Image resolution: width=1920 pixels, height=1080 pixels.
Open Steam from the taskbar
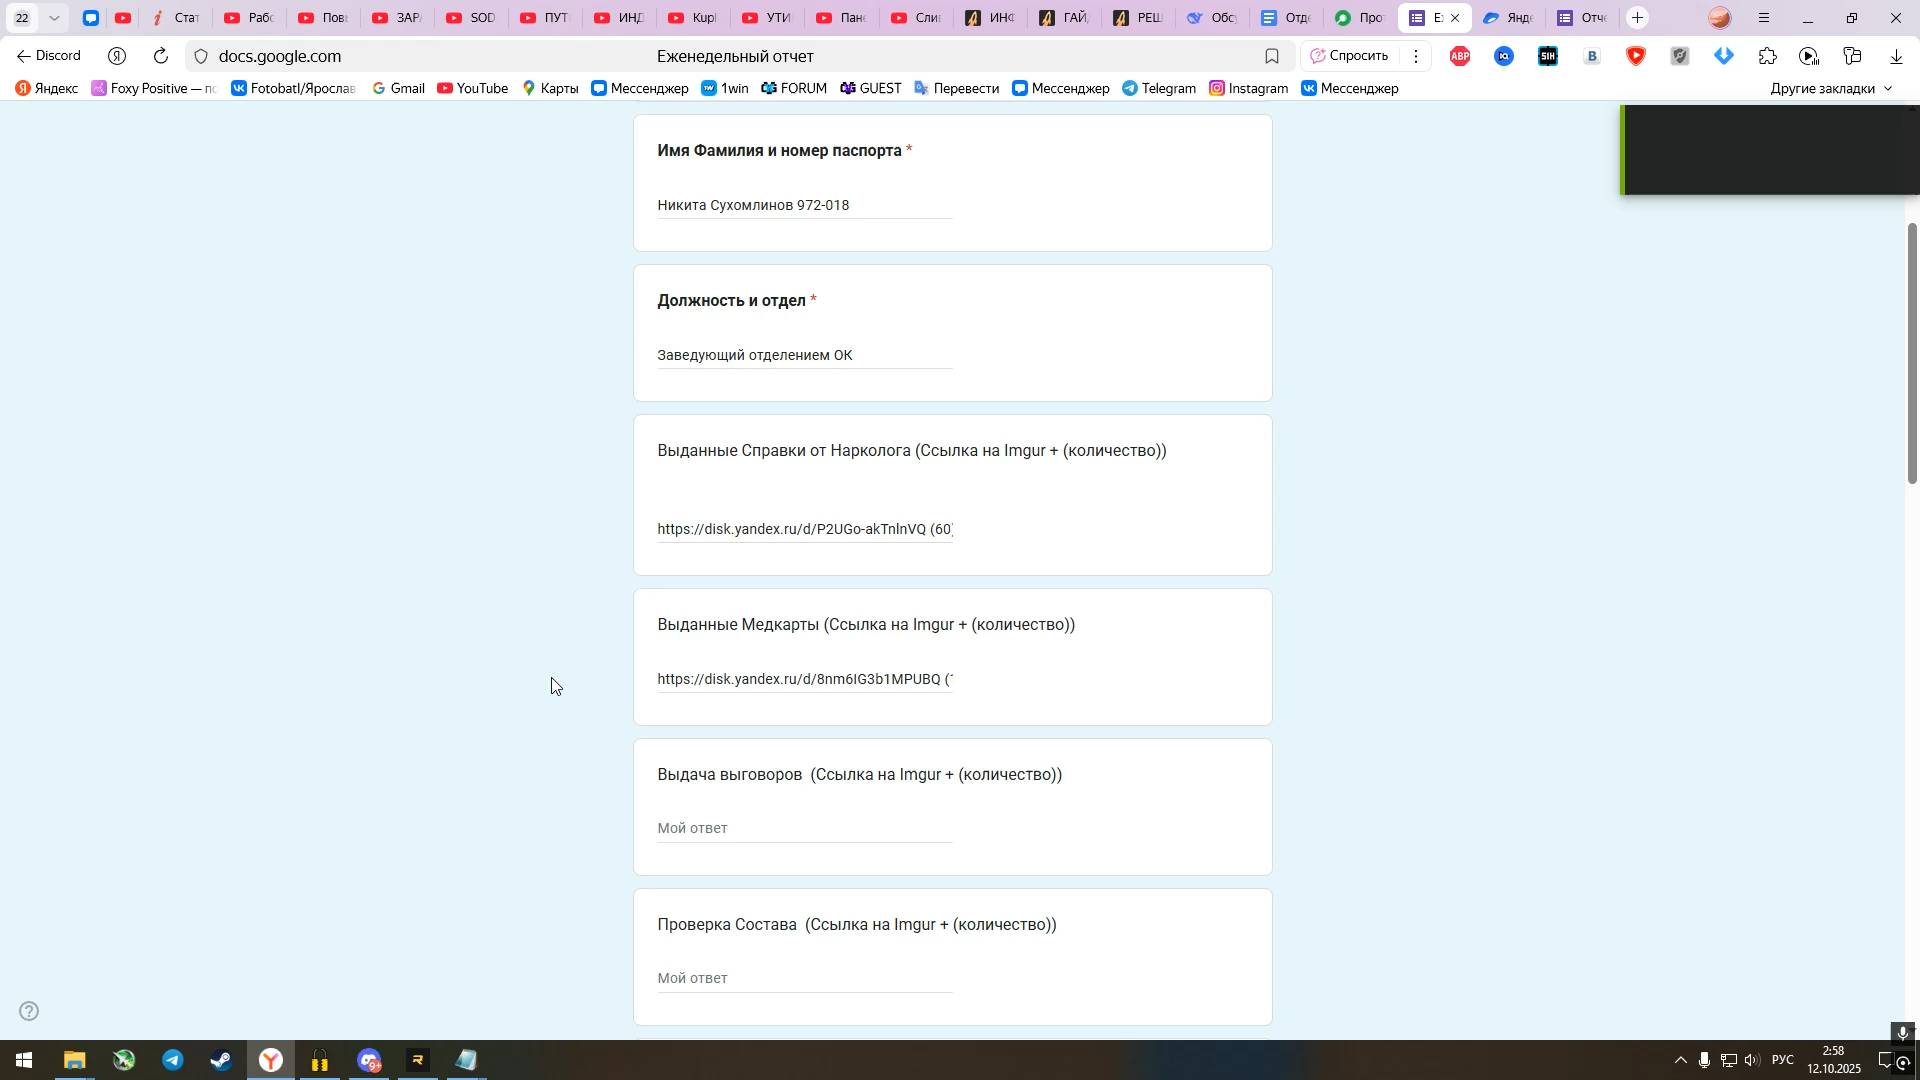[x=222, y=1061]
